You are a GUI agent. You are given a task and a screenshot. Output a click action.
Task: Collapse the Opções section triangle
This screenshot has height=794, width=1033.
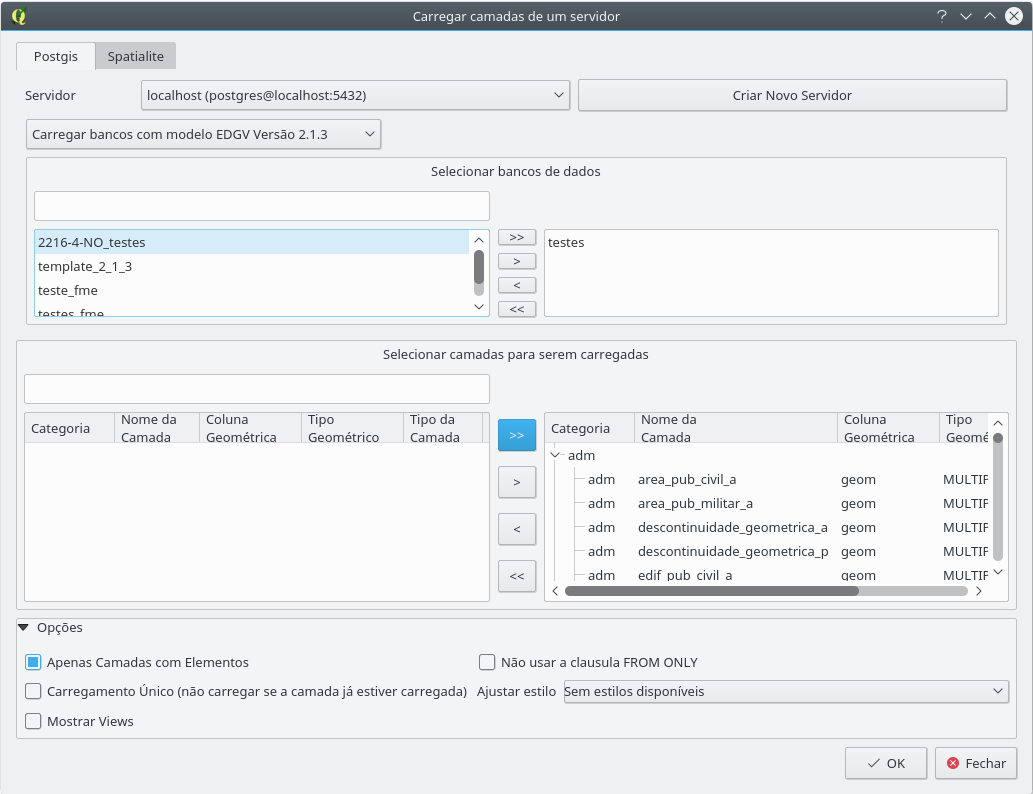click(x=24, y=627)
